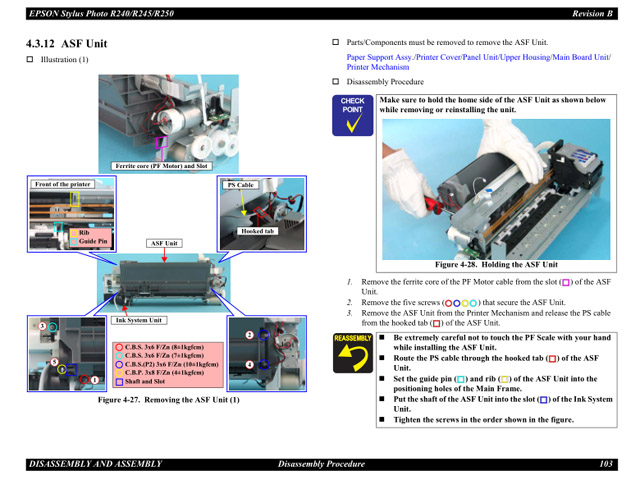Click the Ferrite core PF Motor photo
This screenshot has width=640, height=480.
(x=168, y=118)
